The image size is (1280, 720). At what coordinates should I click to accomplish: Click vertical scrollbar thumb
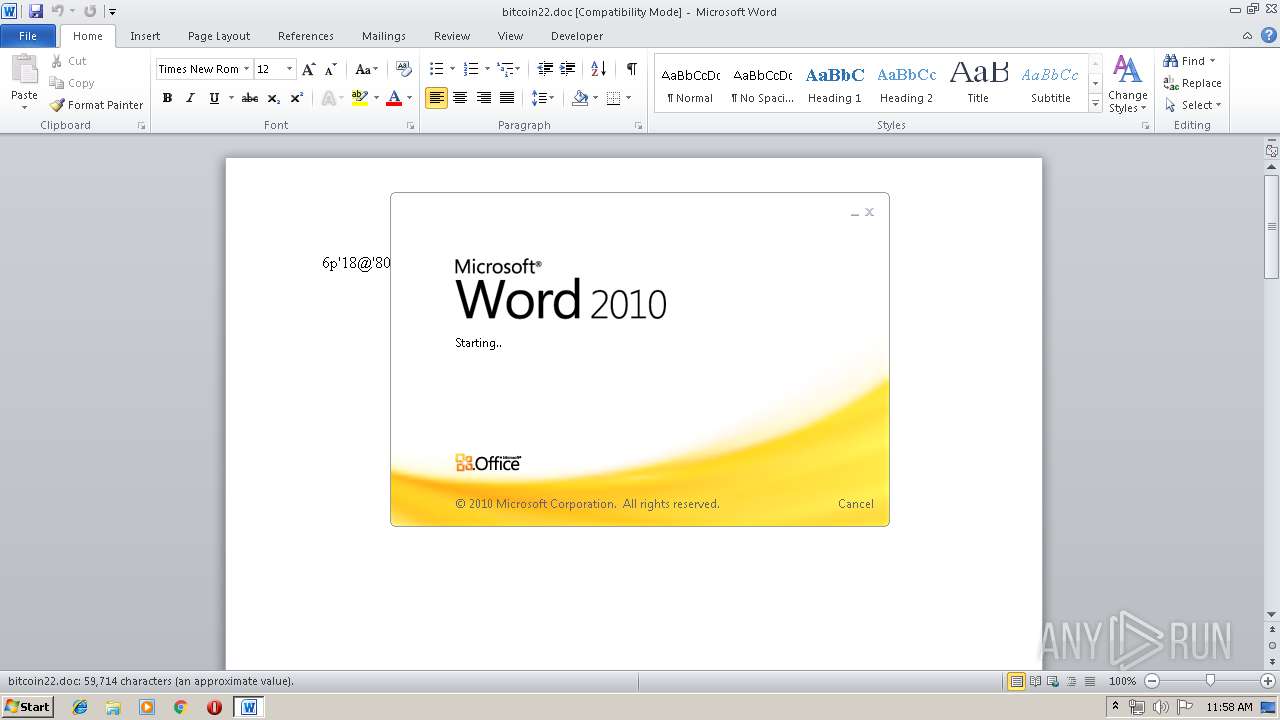[x=1272, y=227]
